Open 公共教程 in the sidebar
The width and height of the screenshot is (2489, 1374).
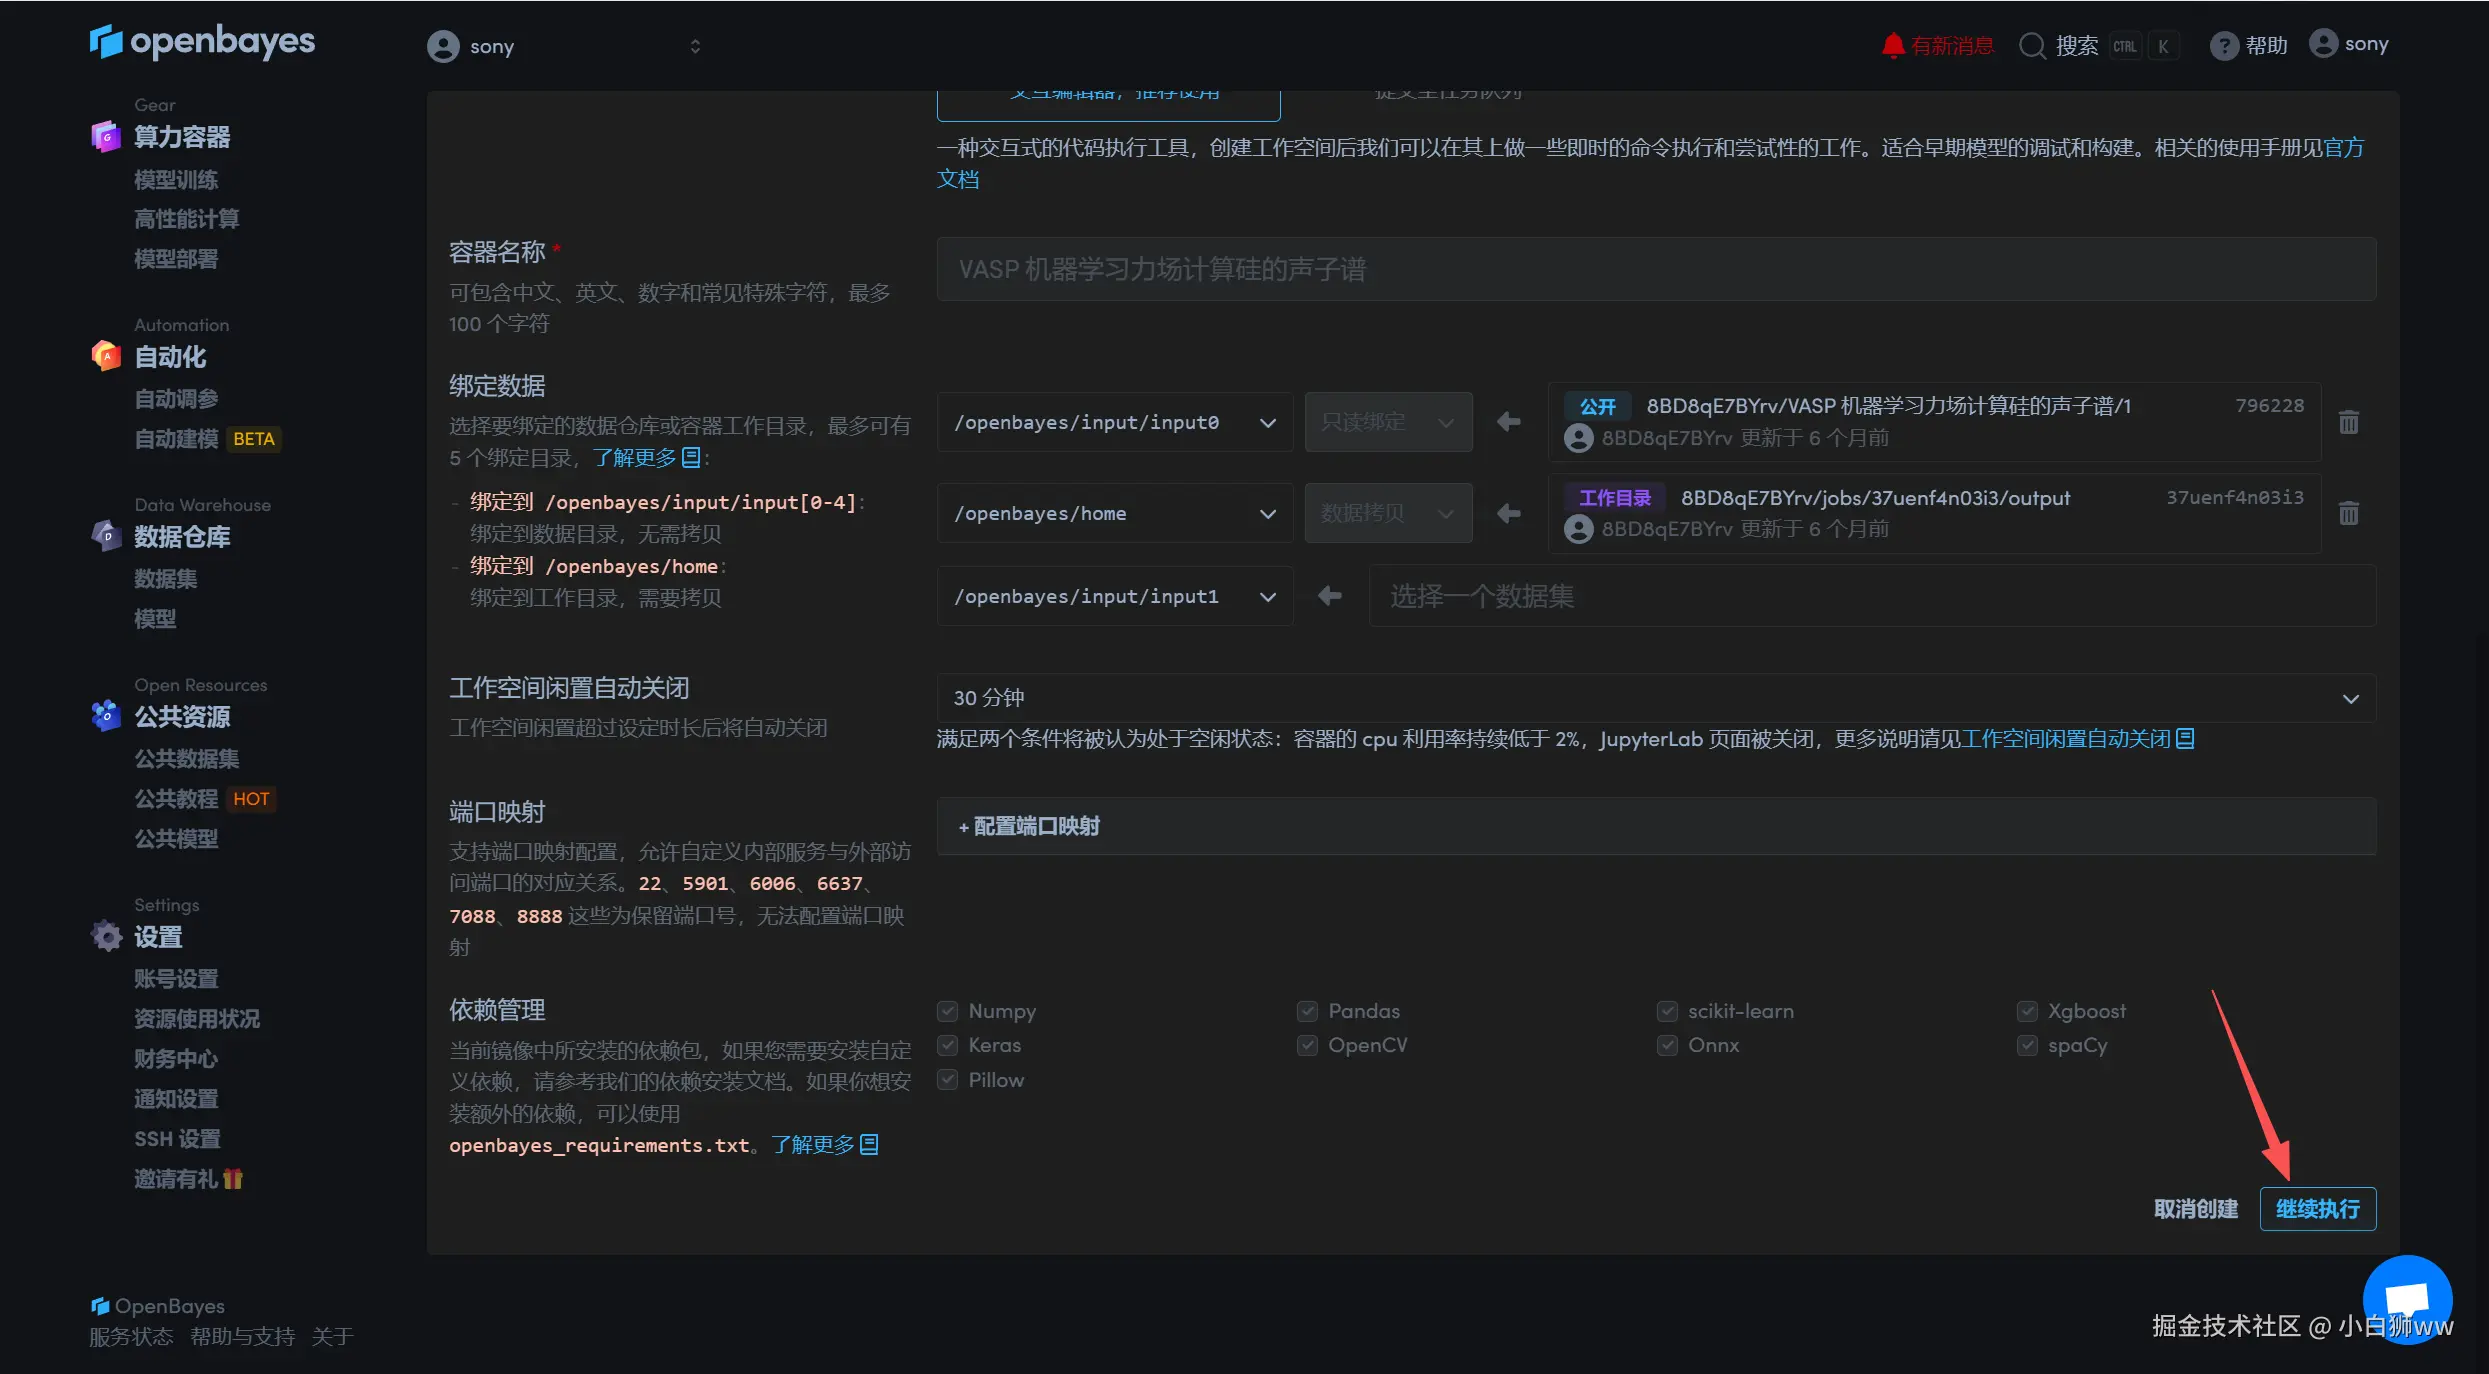click(176, 798)
